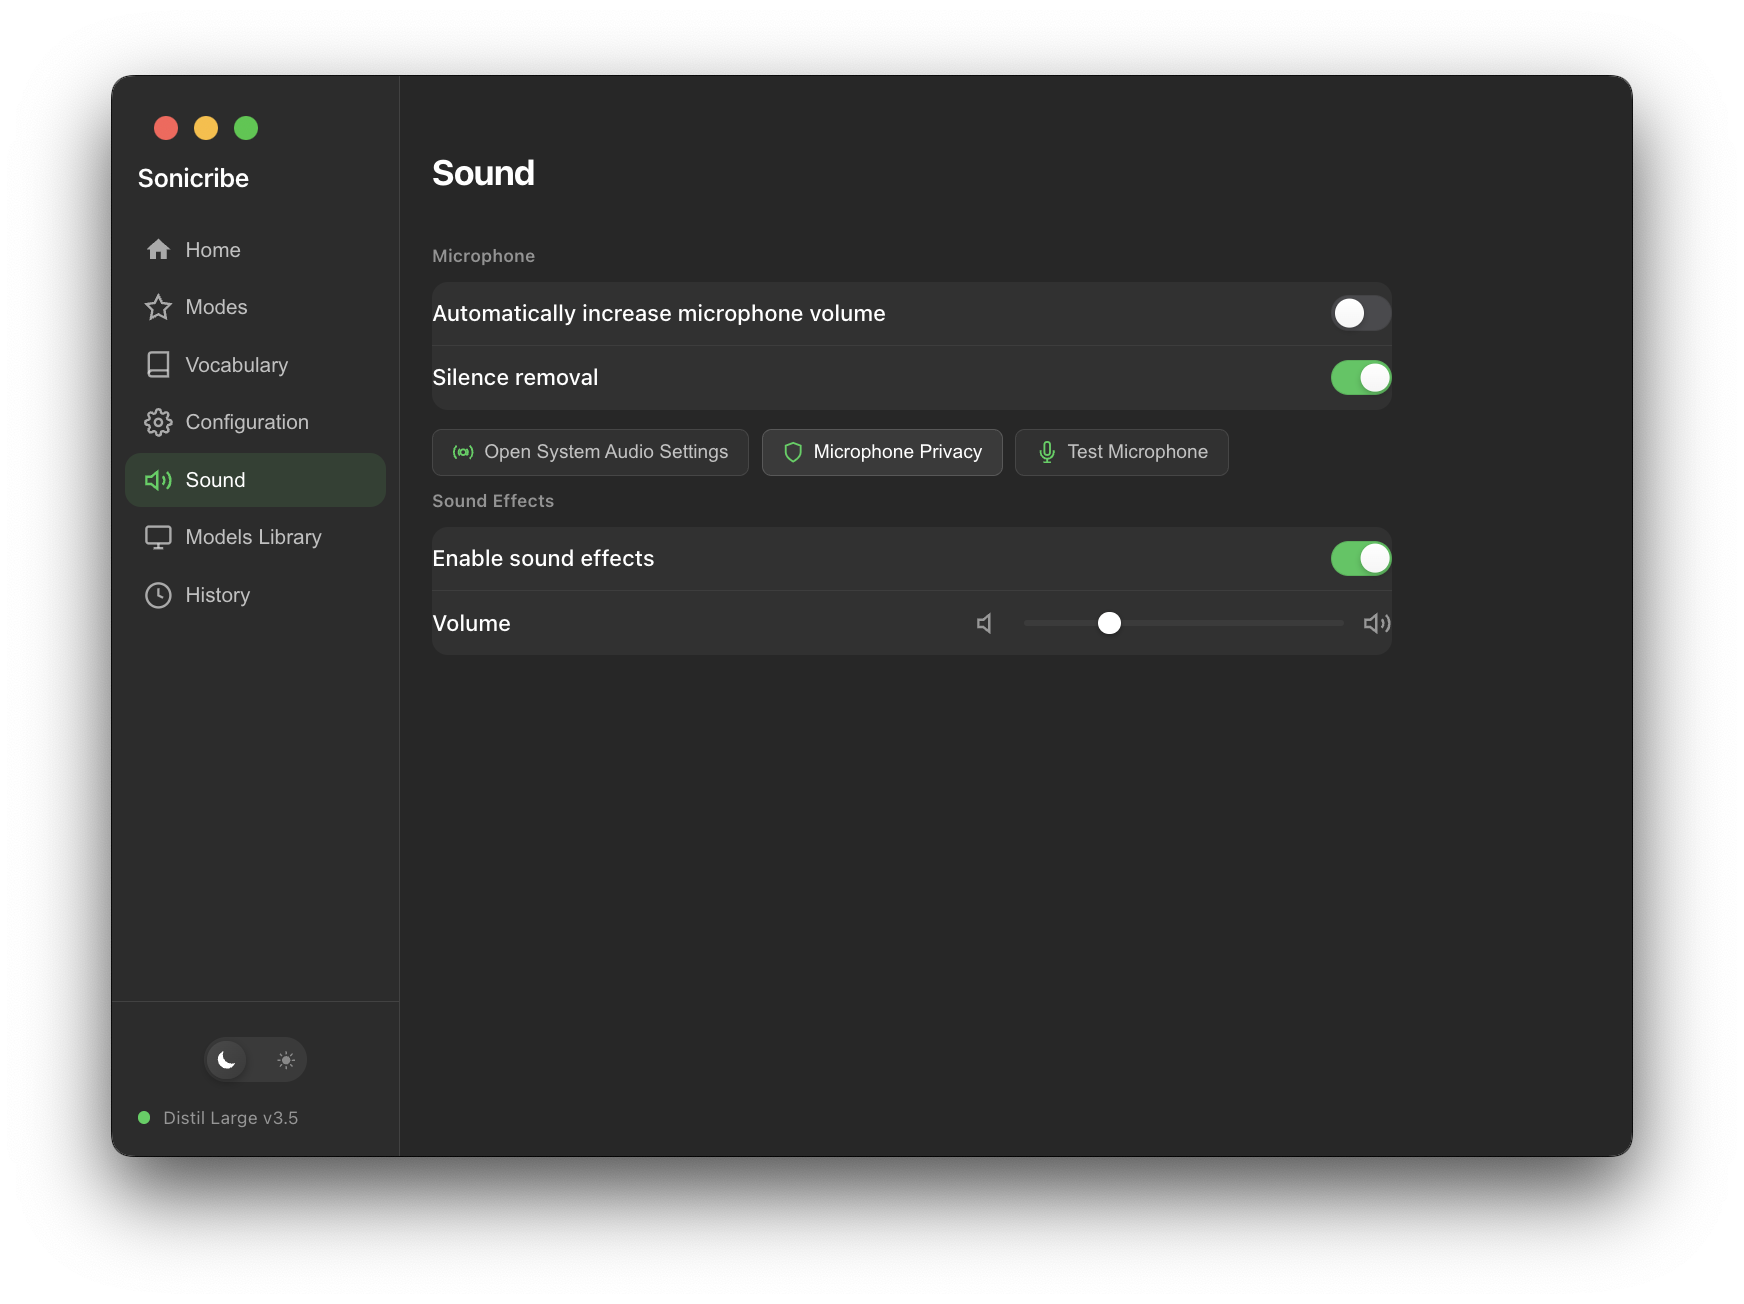Open the Models Library label

(x=254, y=537)
